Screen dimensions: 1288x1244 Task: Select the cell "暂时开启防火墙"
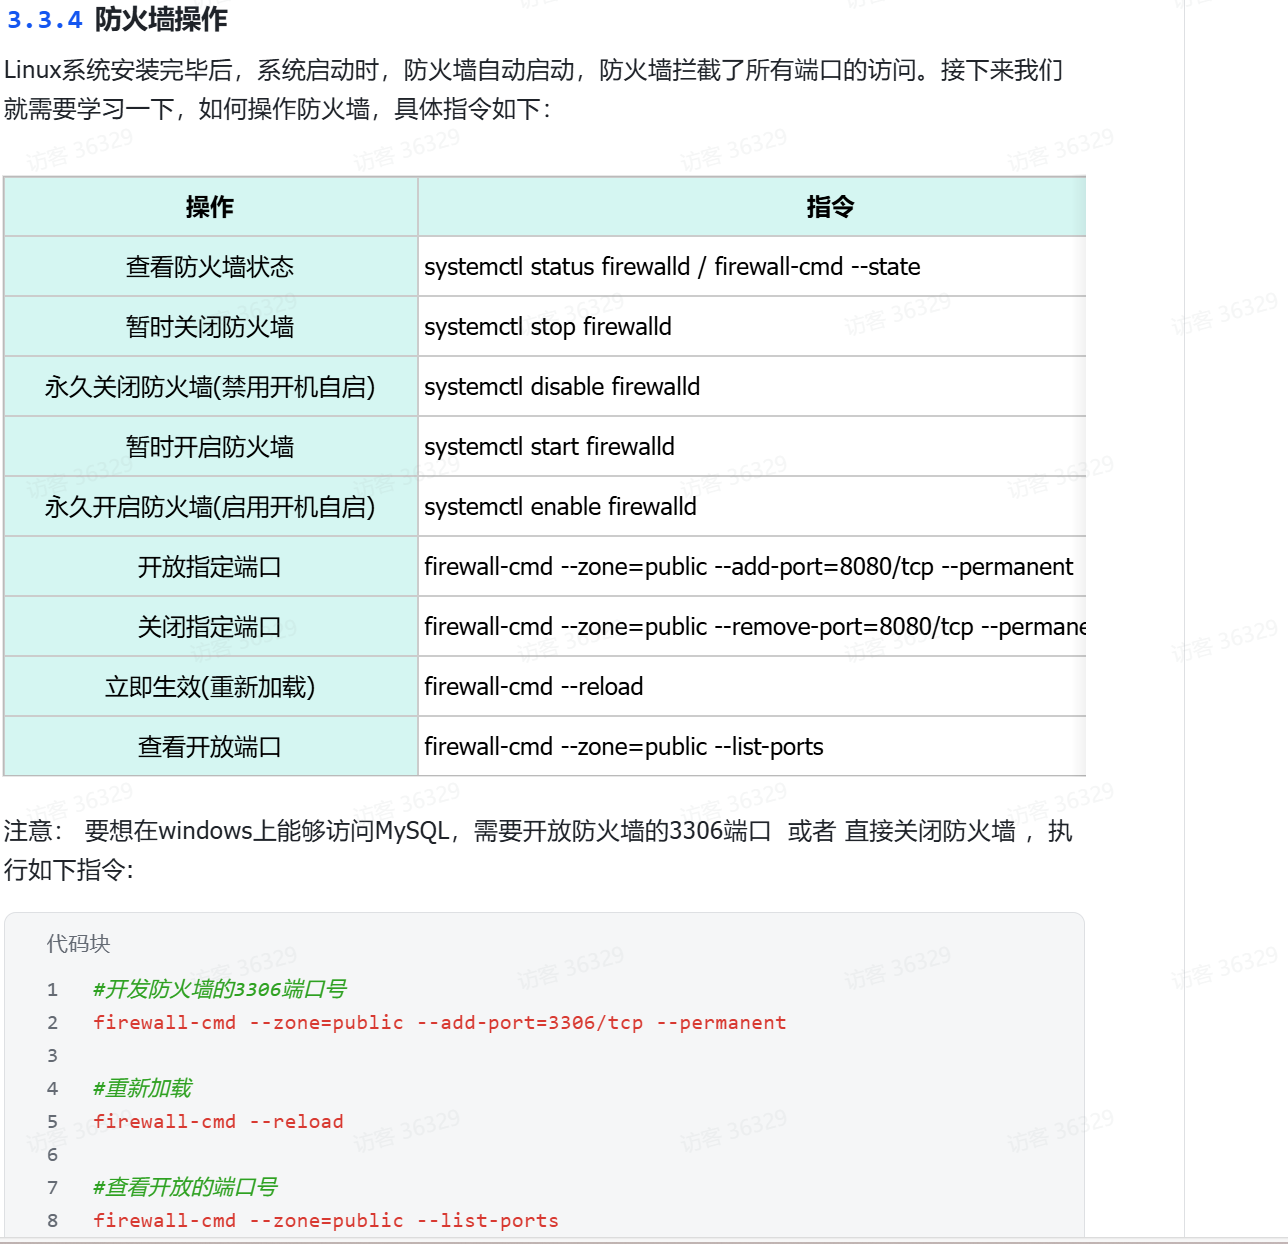pos(210,447)
